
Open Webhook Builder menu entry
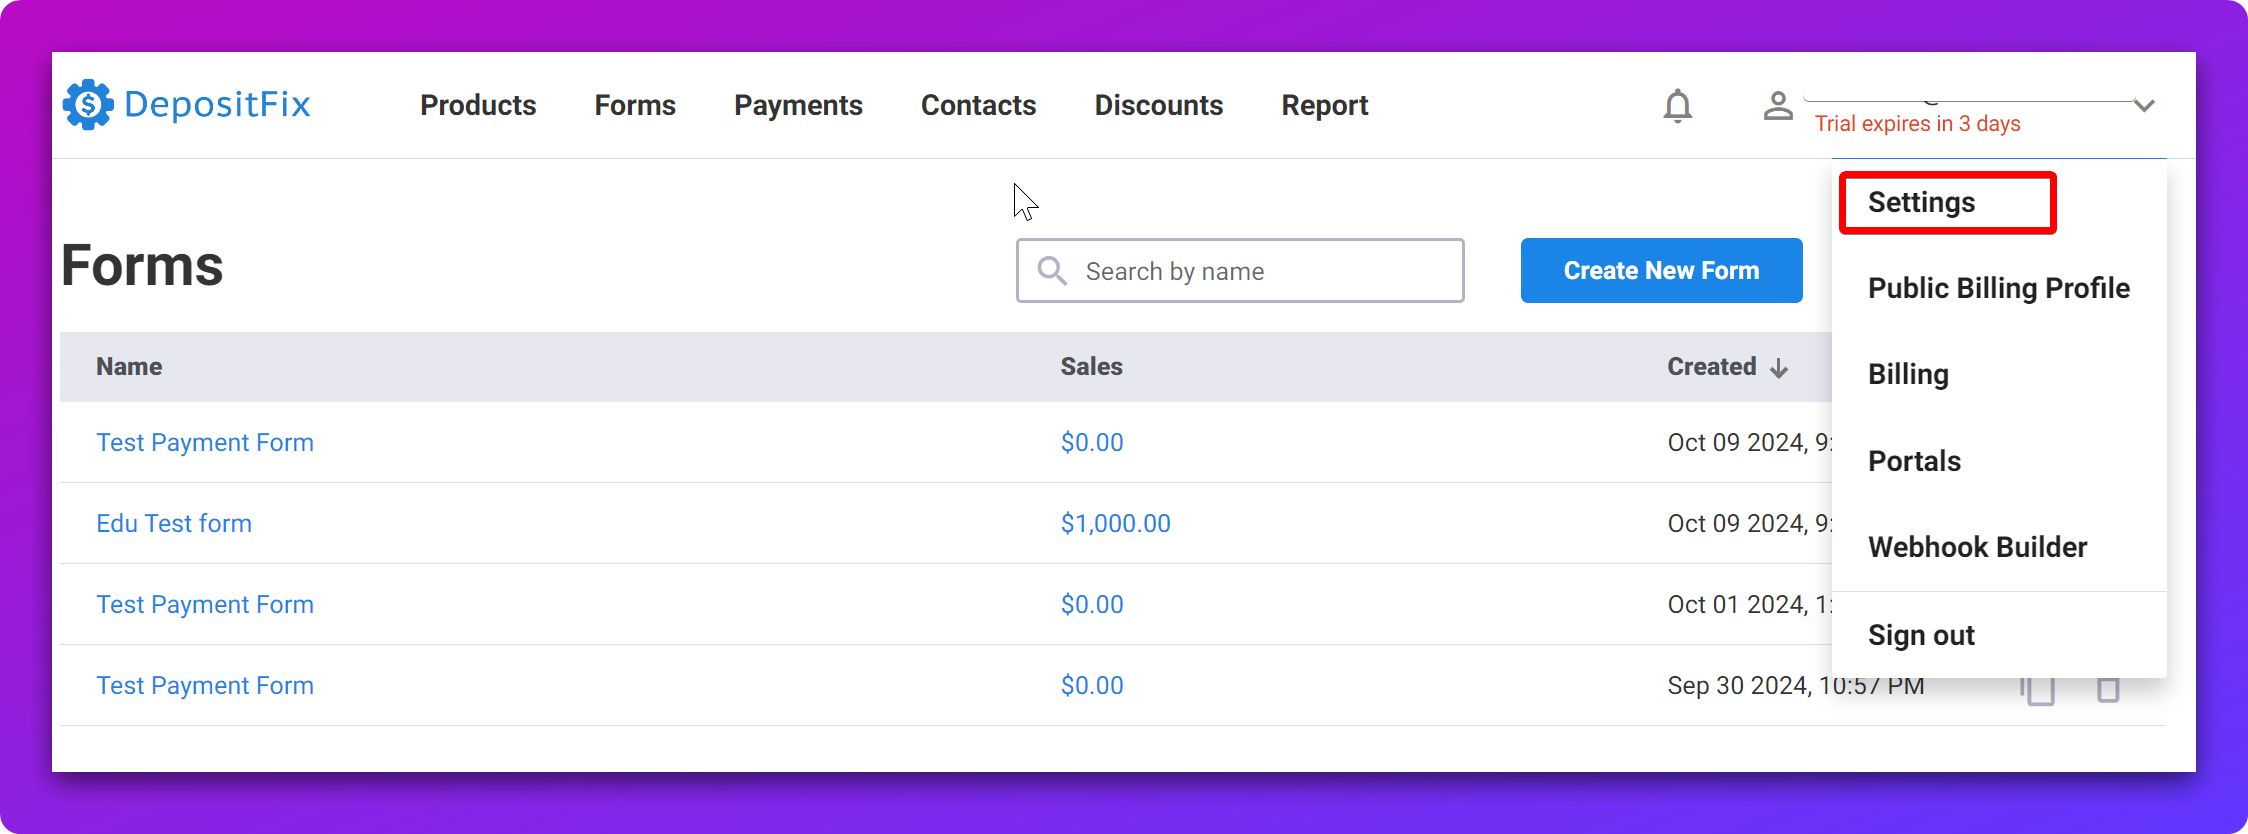1977,547
